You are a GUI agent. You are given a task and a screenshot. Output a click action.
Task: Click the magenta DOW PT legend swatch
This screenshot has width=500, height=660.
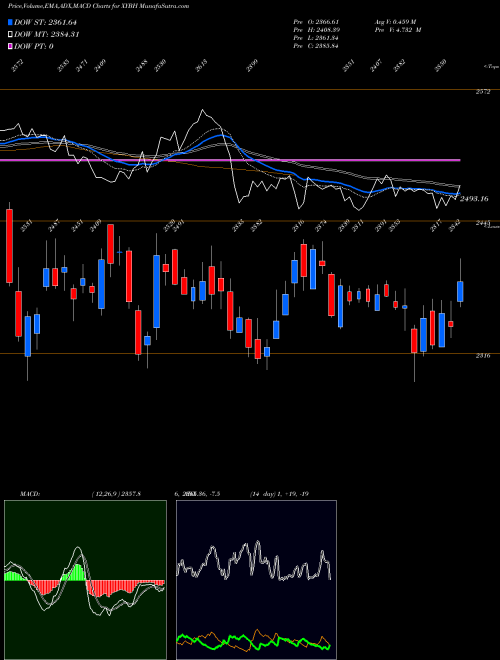pyautogui.click(x=10, y=46)
